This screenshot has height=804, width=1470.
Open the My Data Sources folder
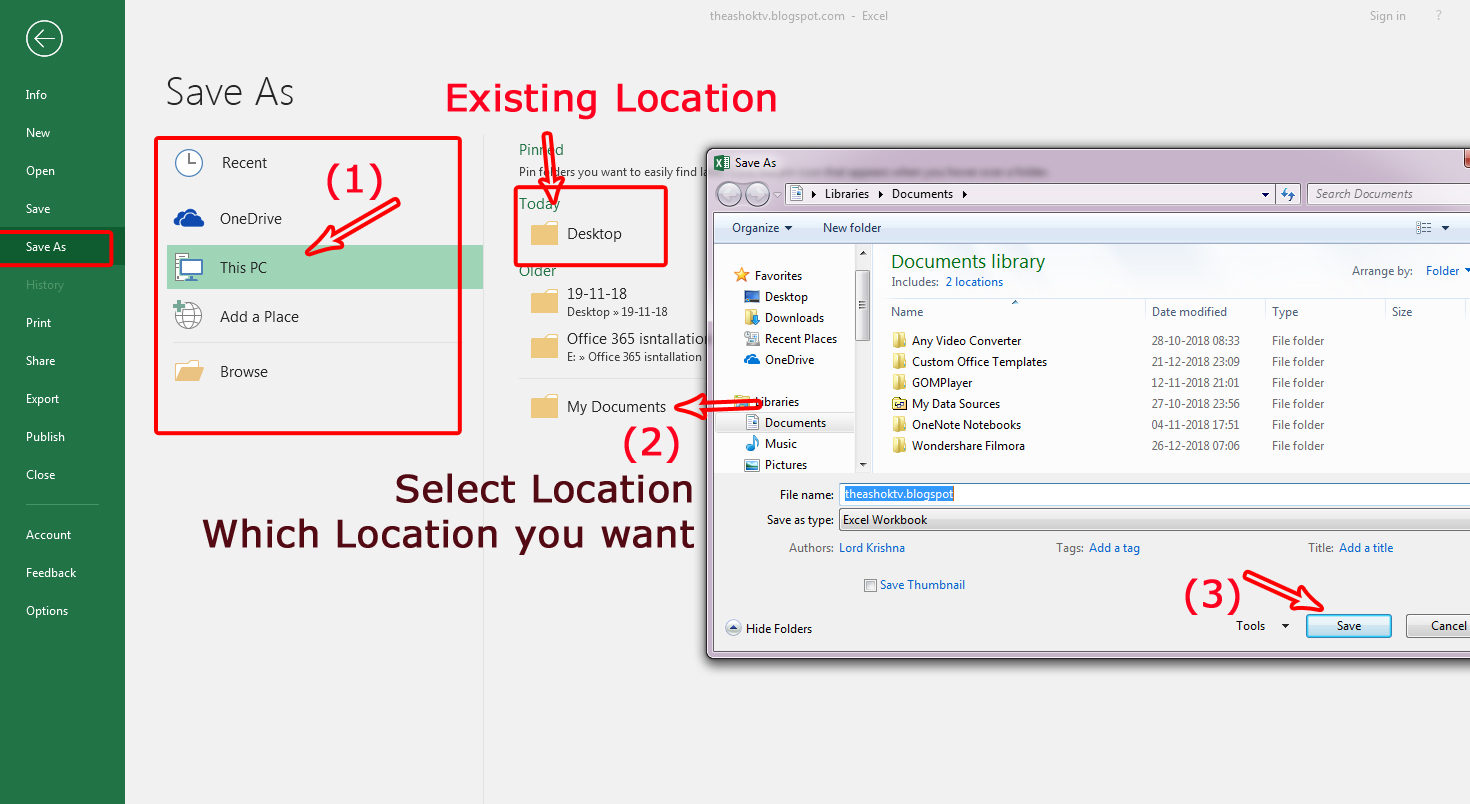click(945, 404)
